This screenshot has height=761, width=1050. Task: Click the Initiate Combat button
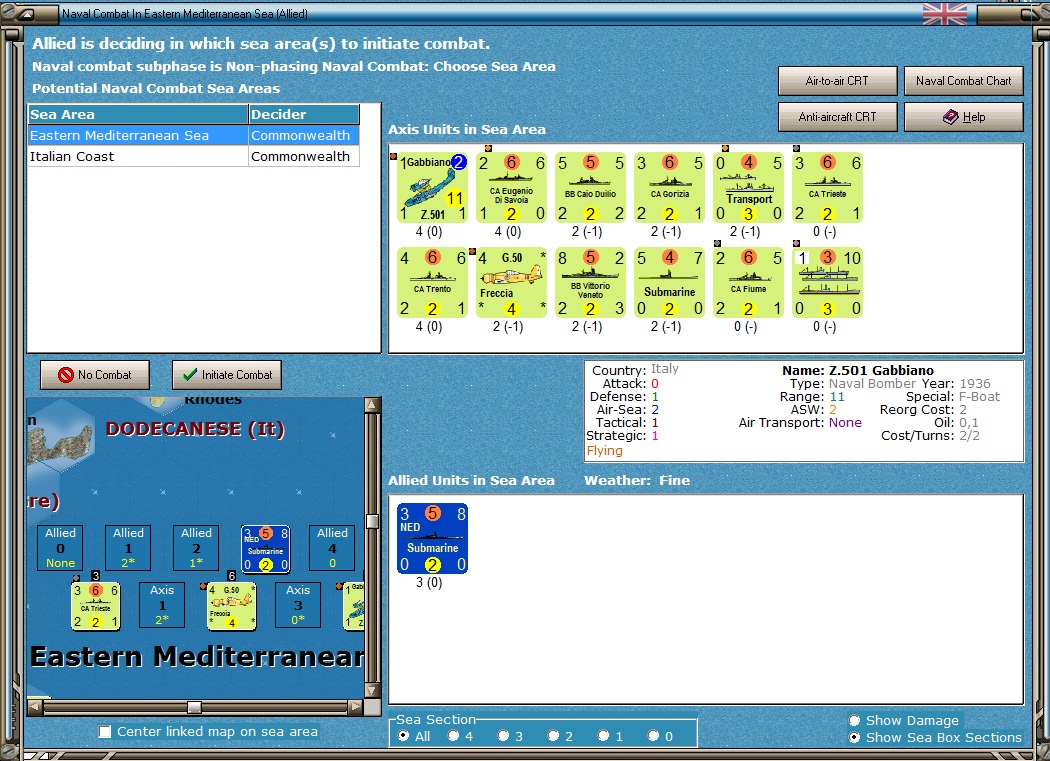(227, 375)
